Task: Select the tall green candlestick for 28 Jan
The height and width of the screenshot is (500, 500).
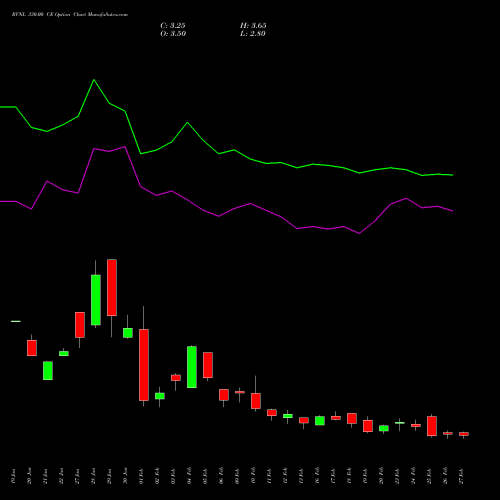Action: [96, 300]
